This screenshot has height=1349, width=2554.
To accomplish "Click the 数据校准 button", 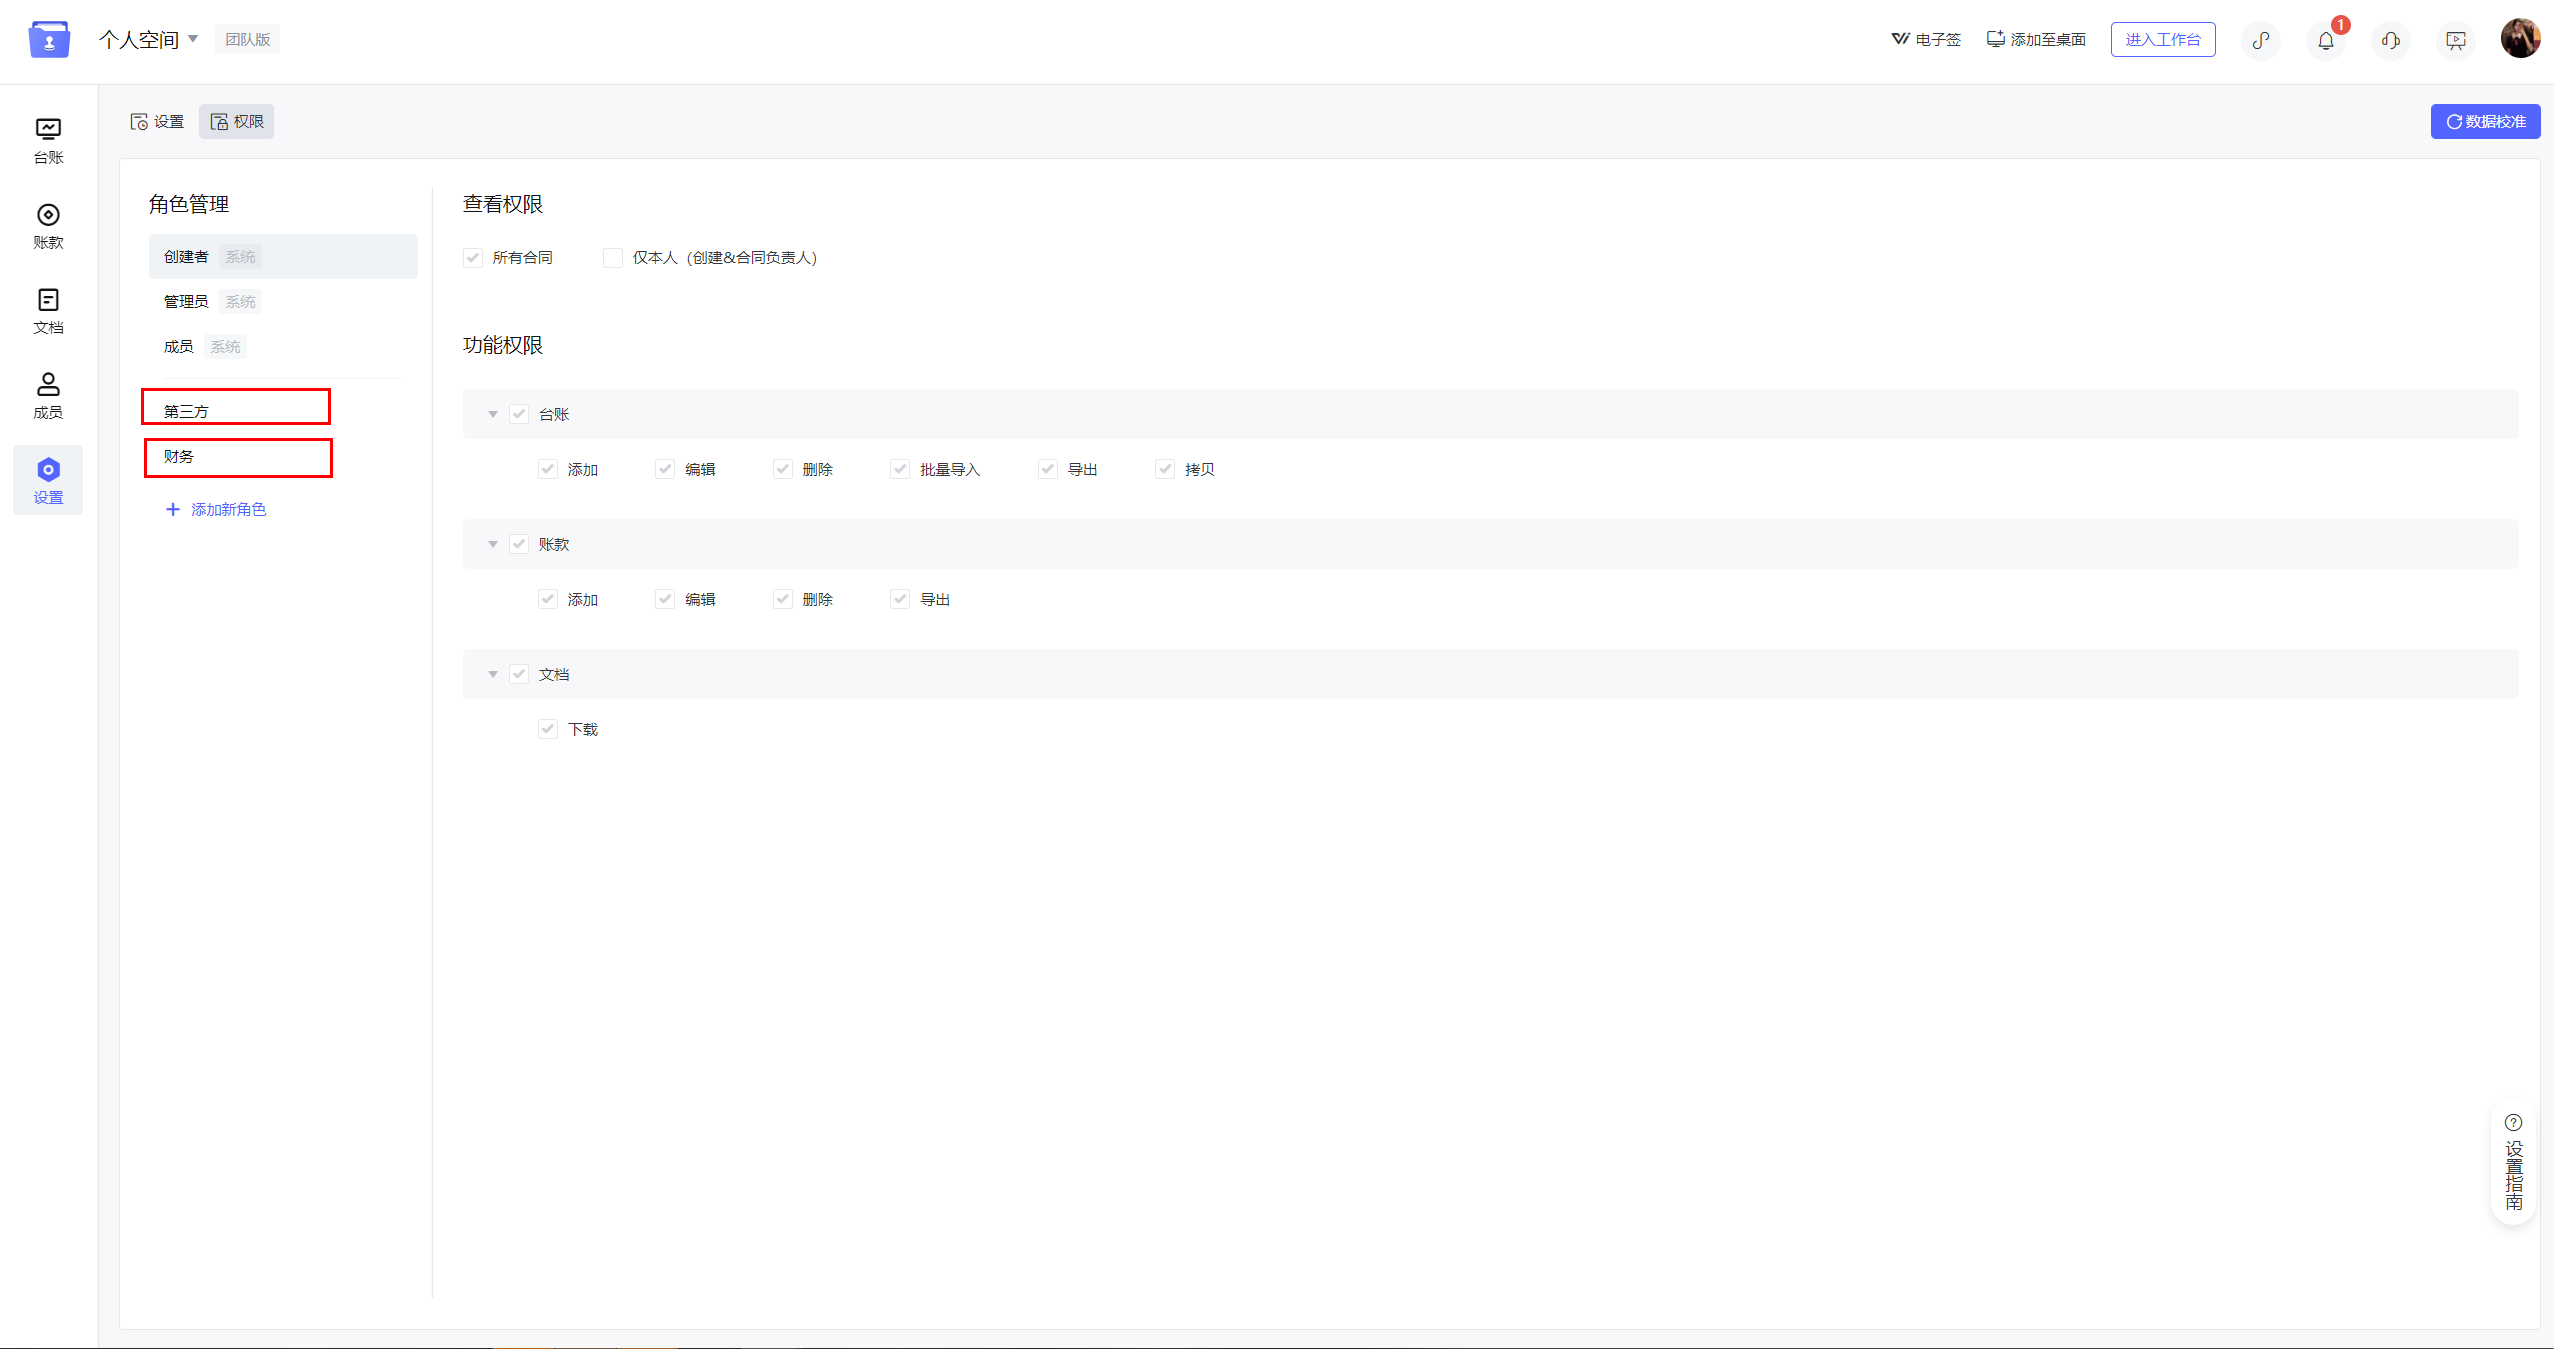I will pyautogui.click(x=2485, y=121).
